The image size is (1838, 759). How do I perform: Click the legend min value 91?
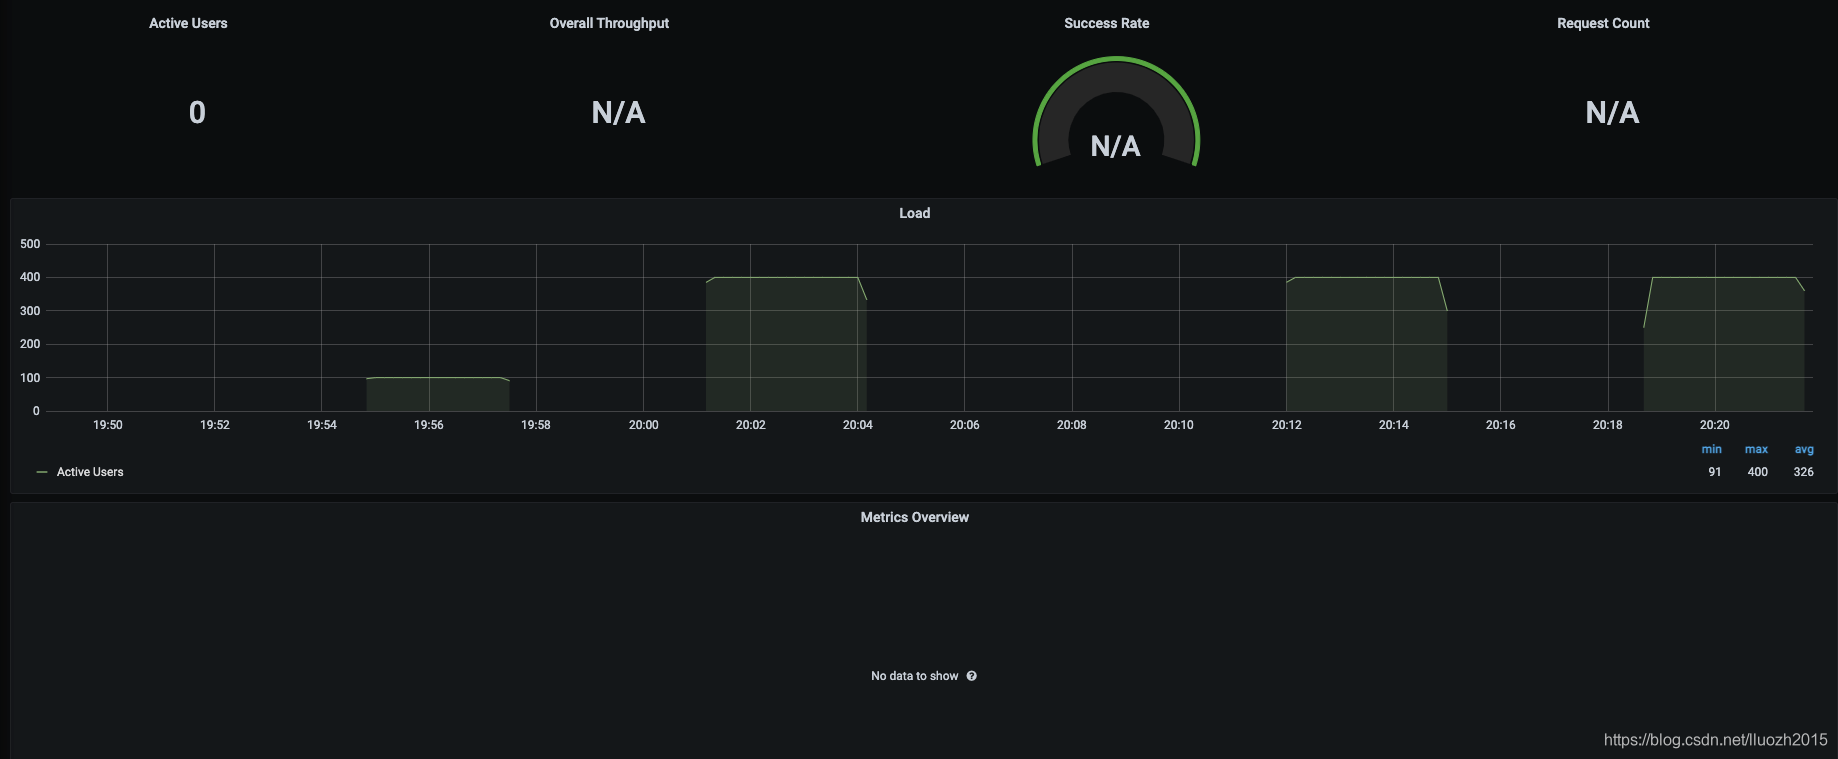click(1715, 472)
